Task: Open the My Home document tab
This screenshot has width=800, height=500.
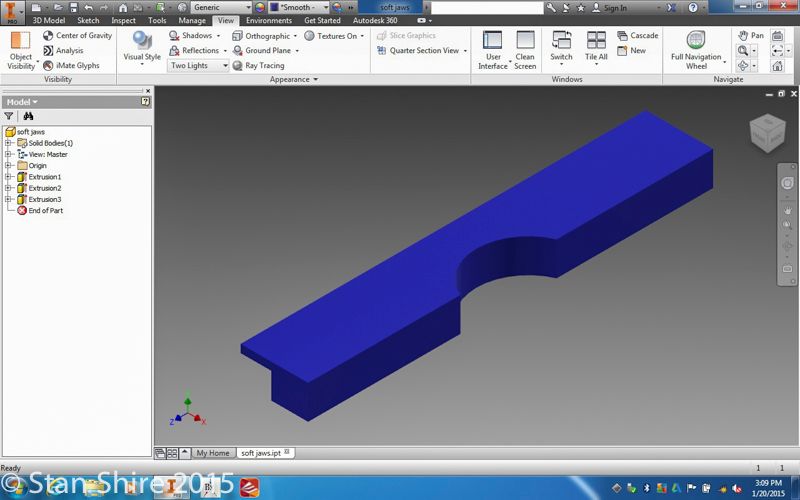Action: (213, 453)
